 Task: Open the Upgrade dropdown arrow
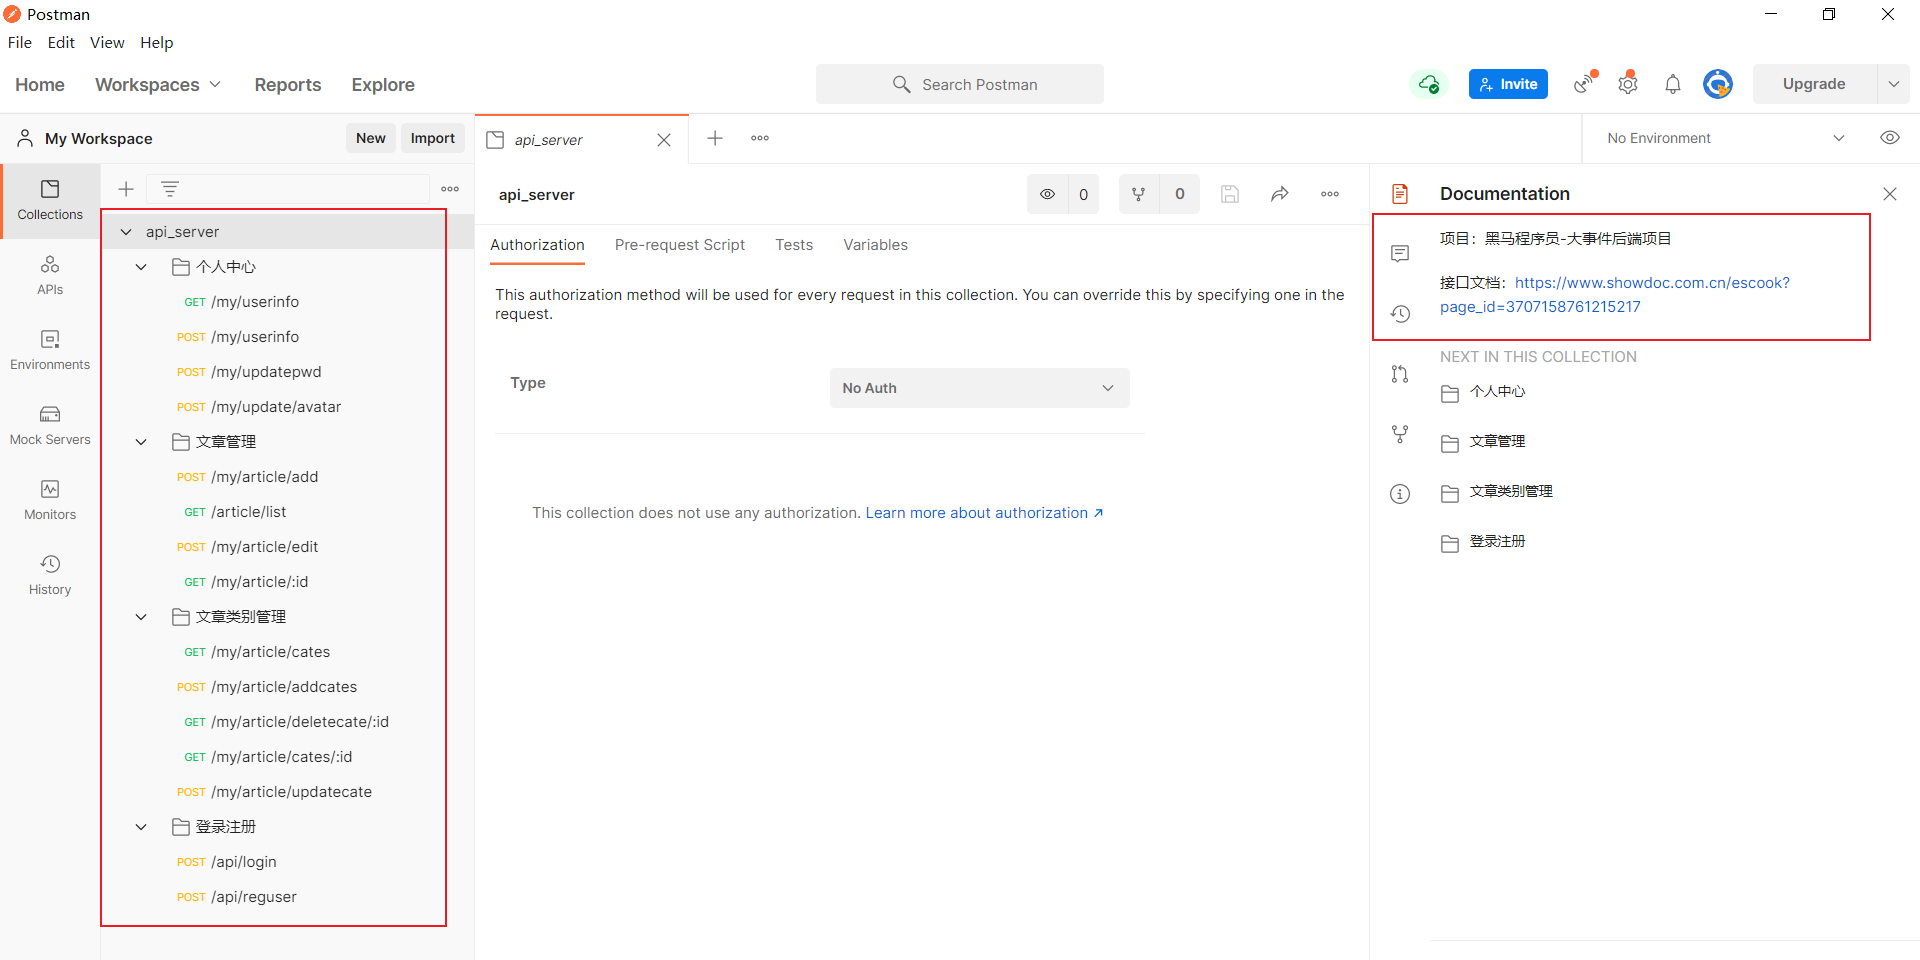tap(1894, 84)
